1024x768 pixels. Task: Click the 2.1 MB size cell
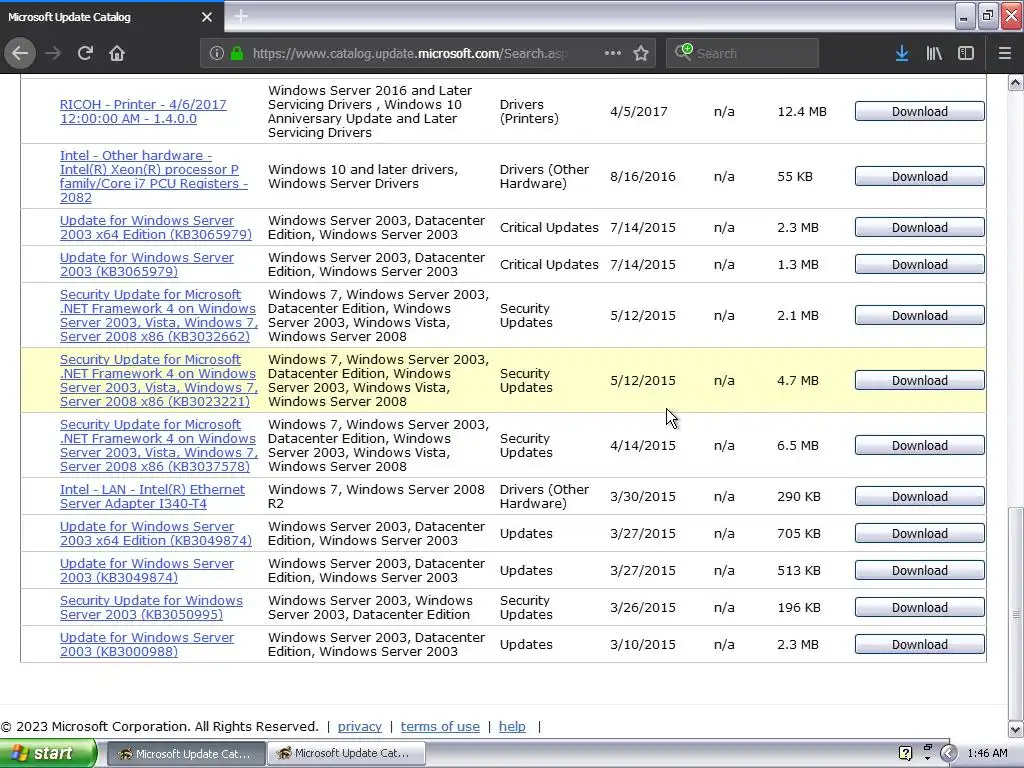[x=797, y=315]
